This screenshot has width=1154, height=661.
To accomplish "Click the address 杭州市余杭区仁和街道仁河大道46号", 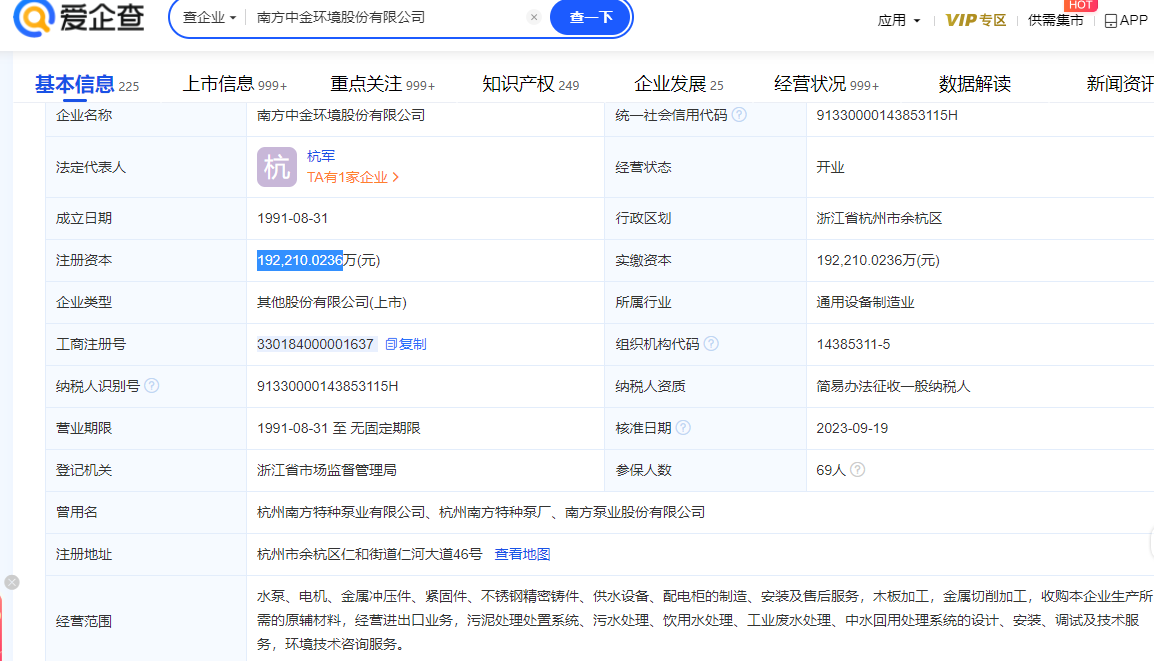I will point(369,554).
